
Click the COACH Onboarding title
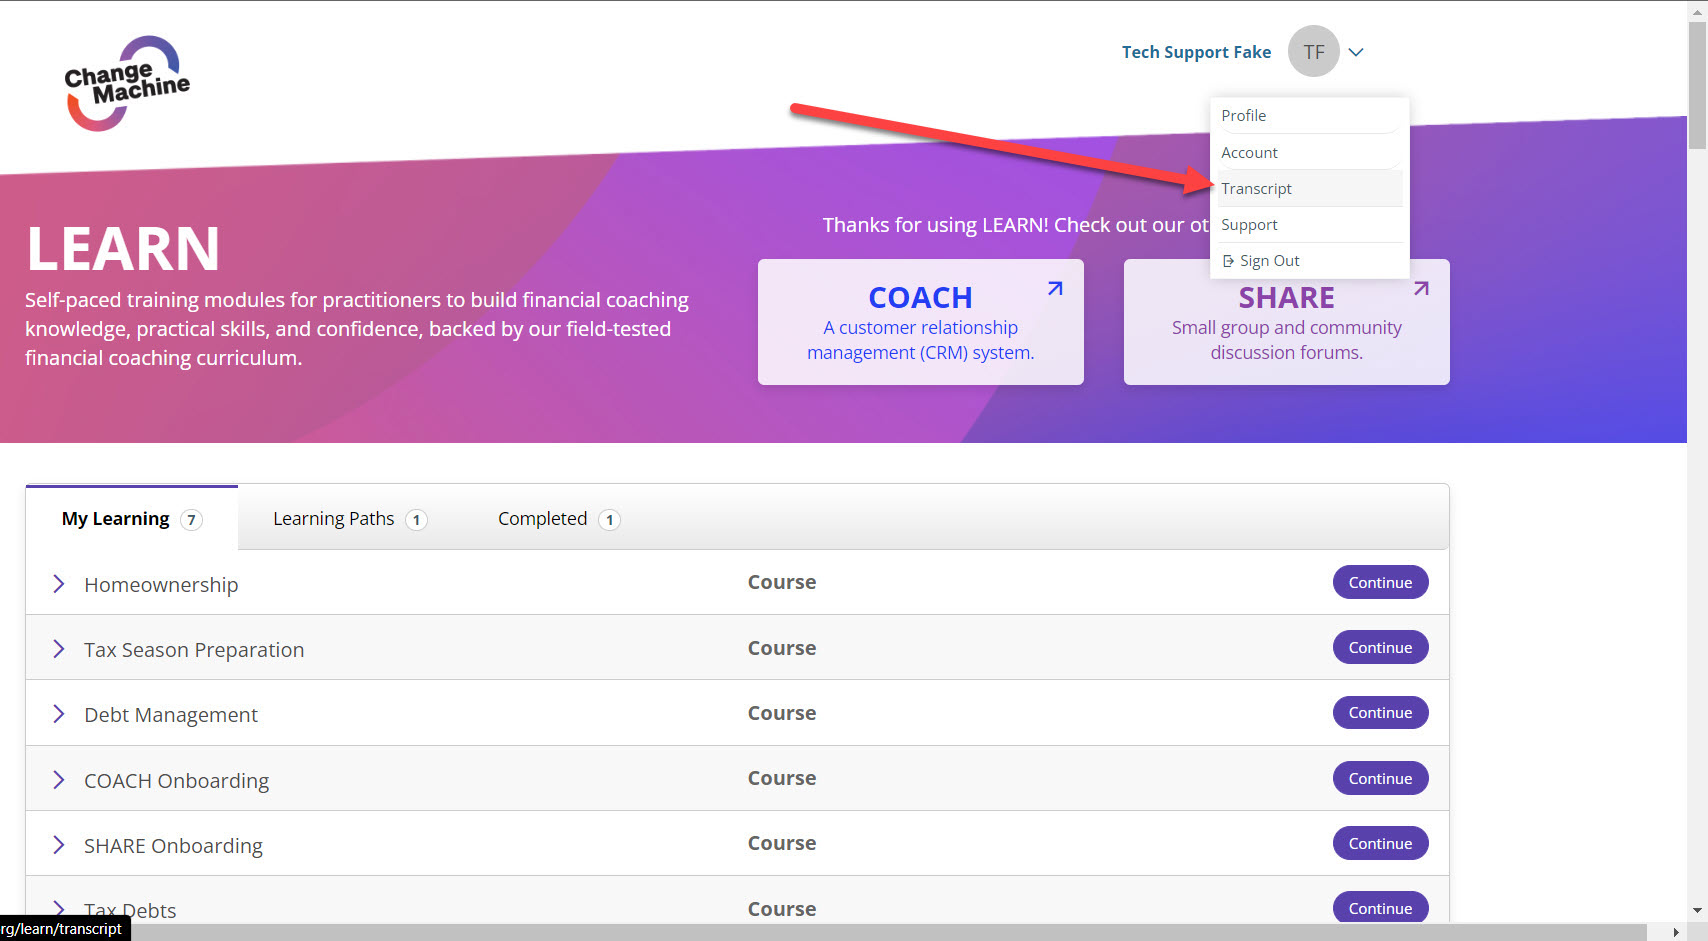(177, 781)
